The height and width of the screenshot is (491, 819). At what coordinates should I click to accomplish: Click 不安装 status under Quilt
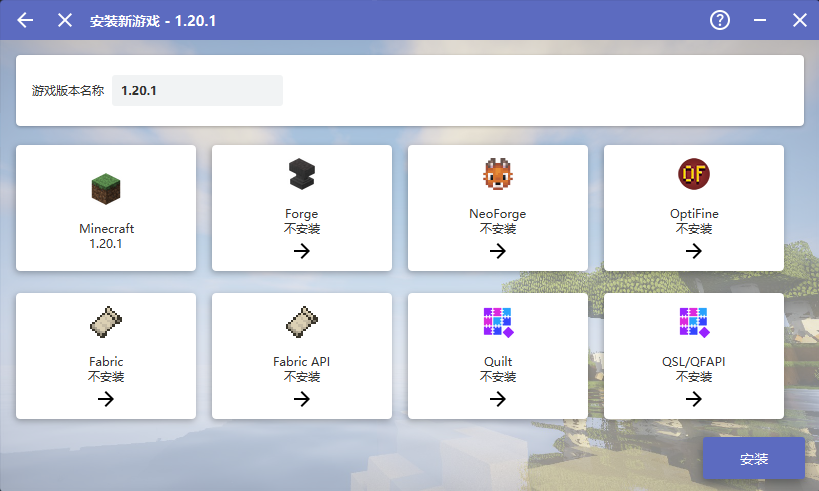498,377
